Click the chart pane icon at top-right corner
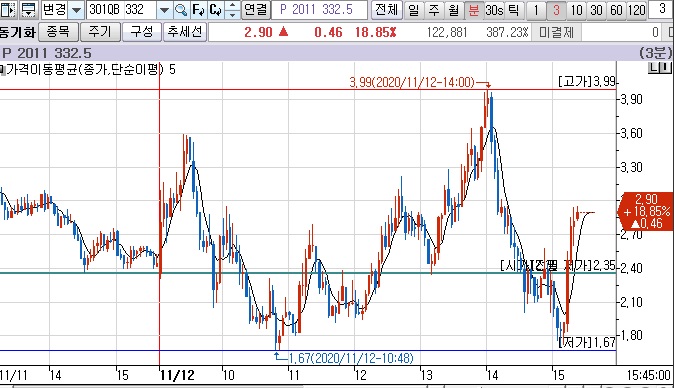The image size is (674, 388). pyautogui.click(x=659, y=67)
